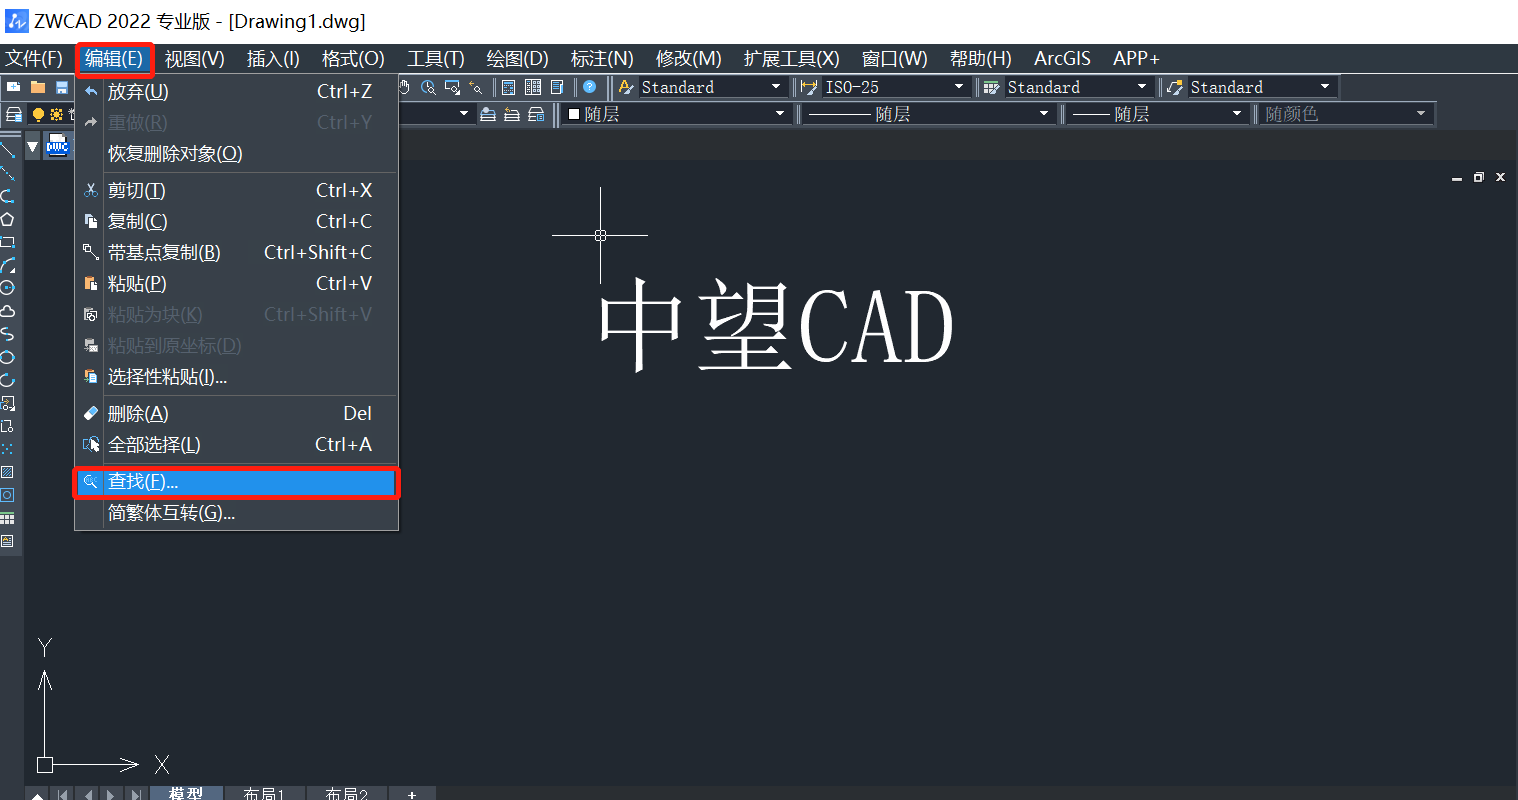Screen dimensions: 1518x800
Task: Choose 简繁体互转(G)... menu entry
Action: pyautogui.click(x=237, y=514)
